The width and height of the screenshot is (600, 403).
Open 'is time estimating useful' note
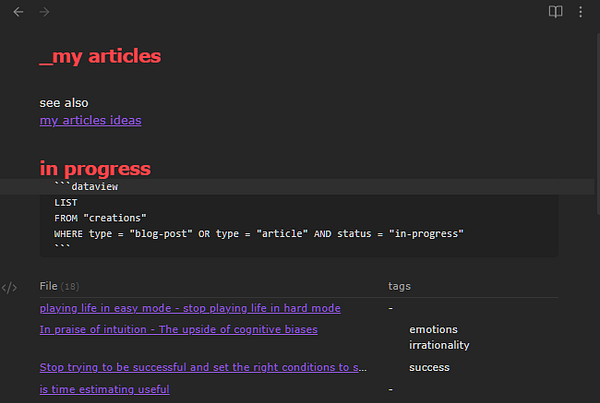click(x=104, y=389)
